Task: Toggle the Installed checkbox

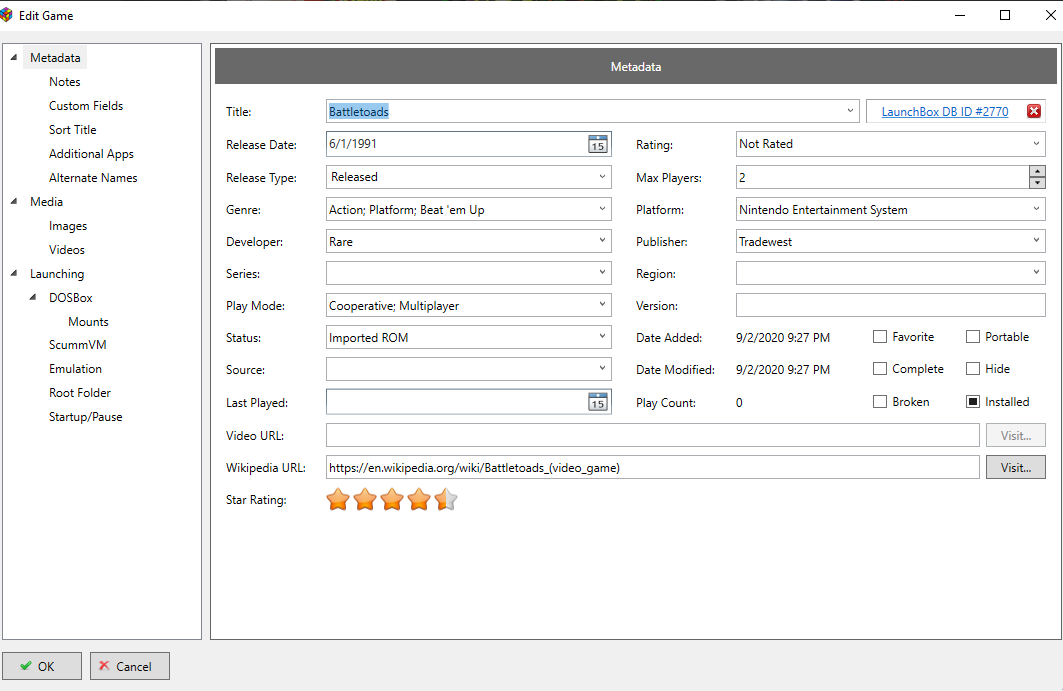Action: pyautogui.click(x=973, y=402)
